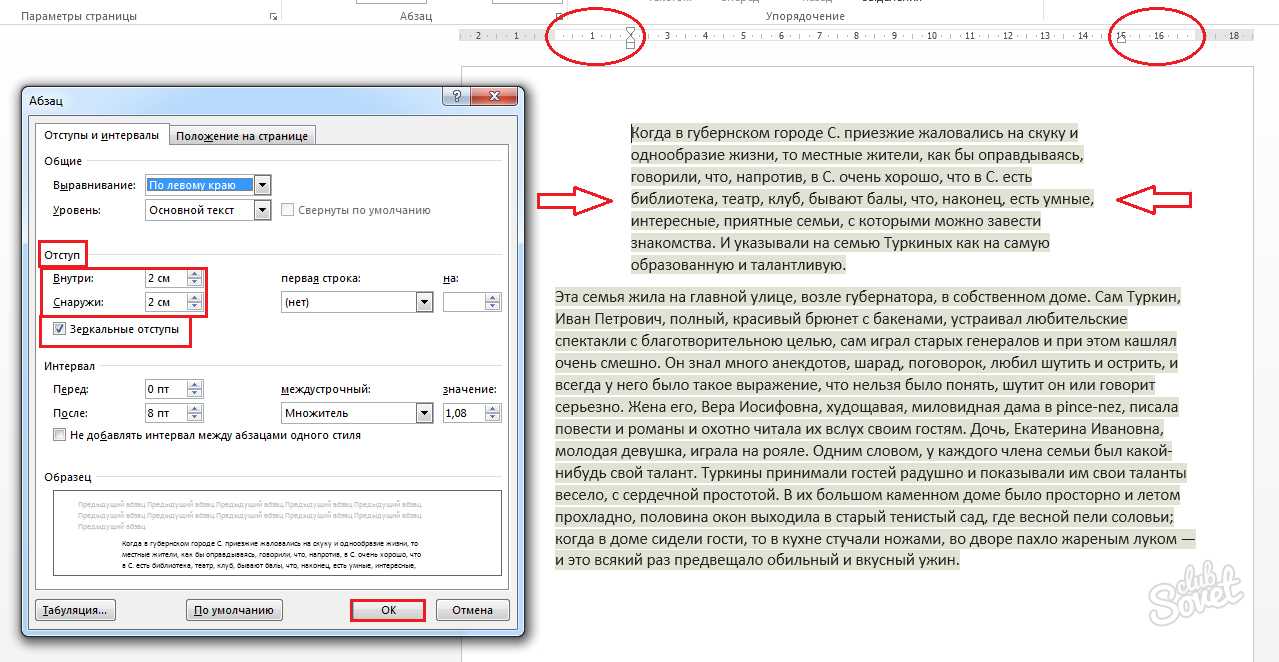This screenshot has height=662, width=1279.
Task: Expand the Уровень dropdown list
Action: point(262,210)
